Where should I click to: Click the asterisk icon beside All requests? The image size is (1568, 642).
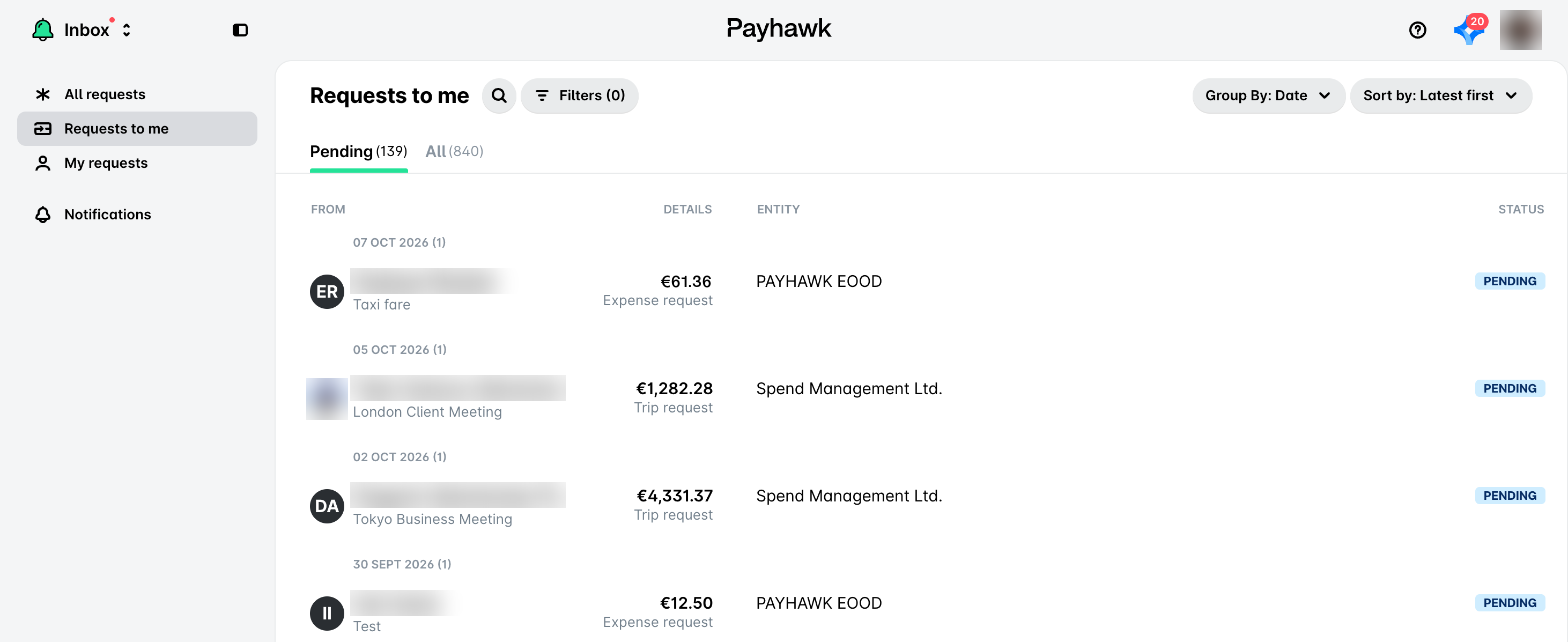click(42, 94)
